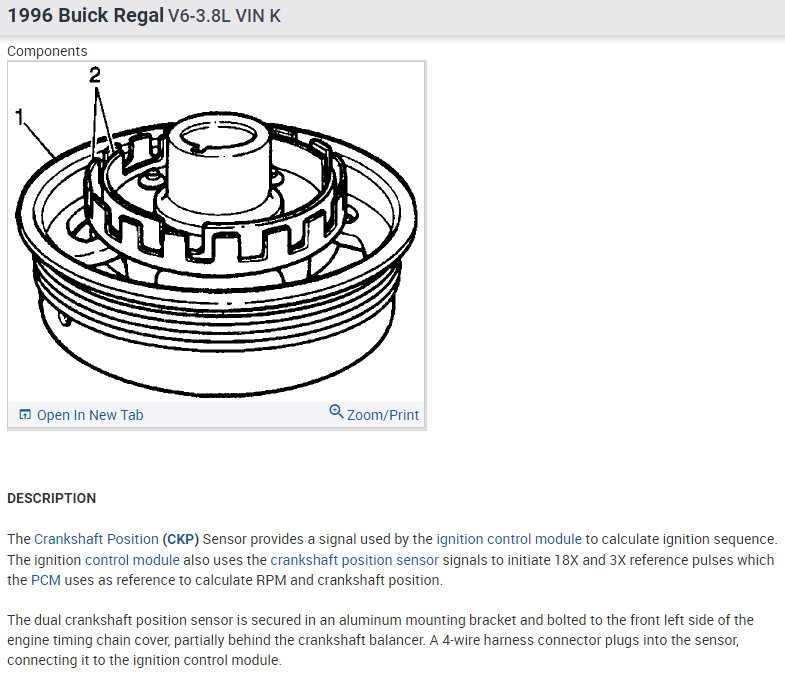Click the DESCRIPTION heading

(x=52, y=498)
